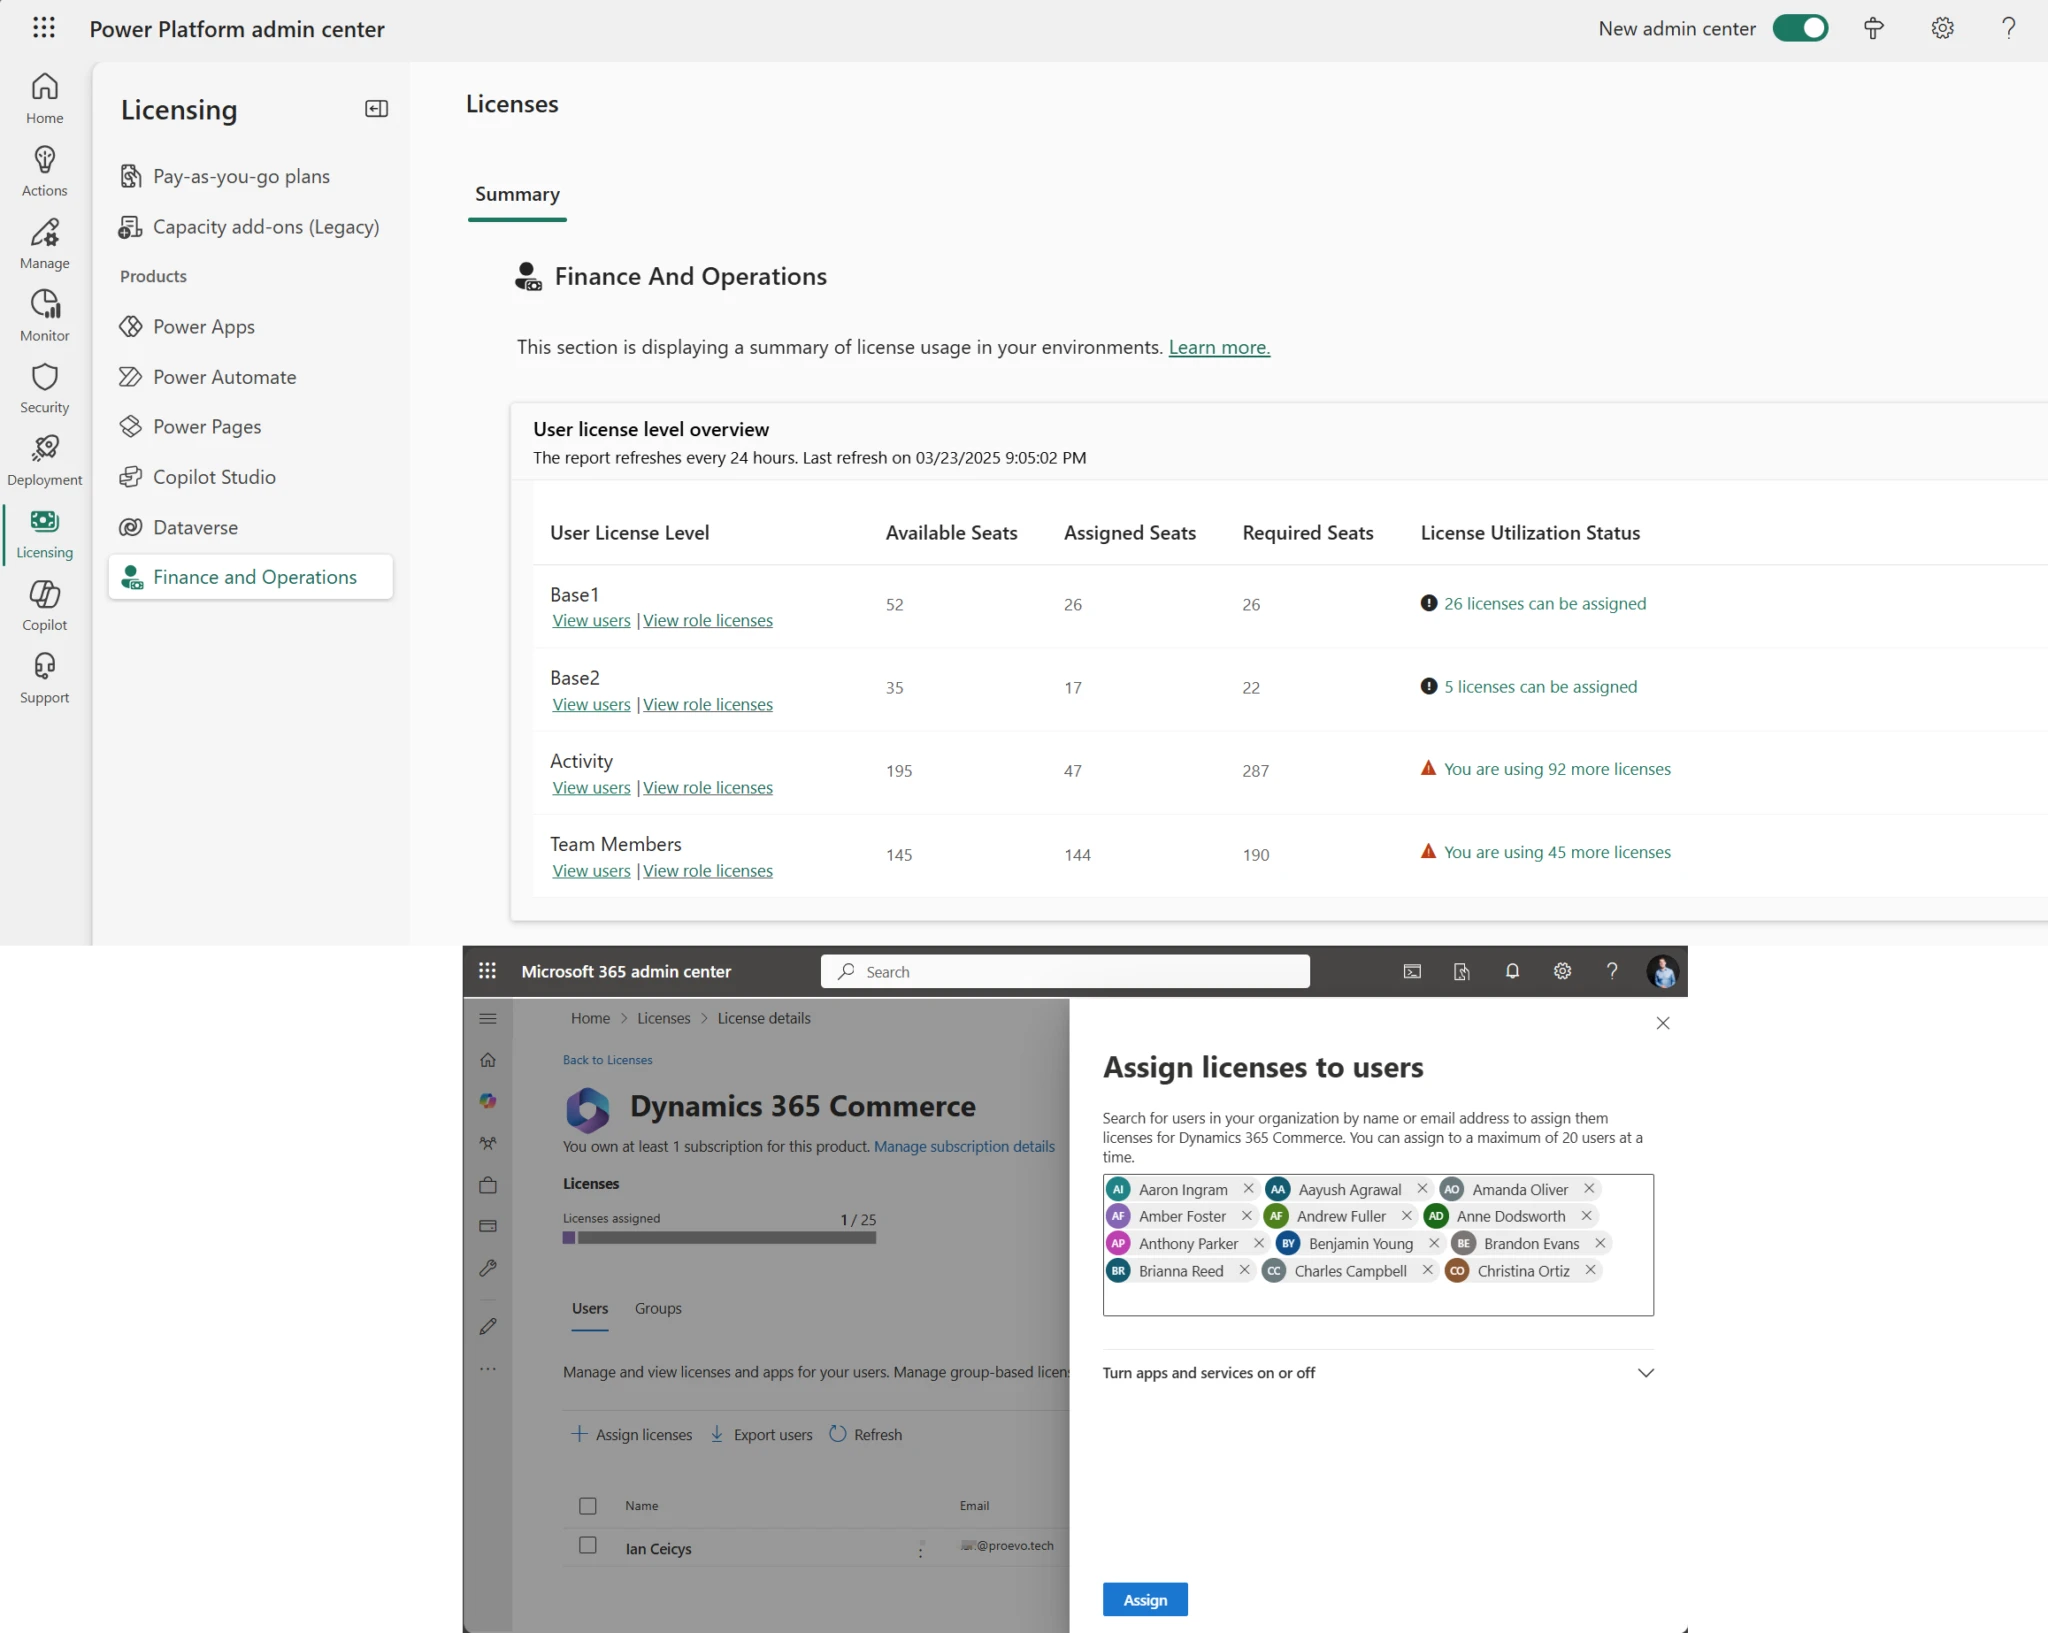Expand Turn apps and services on or off
This screenshot has height=1633, width=2048.
pyautogui.click(x=1378, y=1373)
